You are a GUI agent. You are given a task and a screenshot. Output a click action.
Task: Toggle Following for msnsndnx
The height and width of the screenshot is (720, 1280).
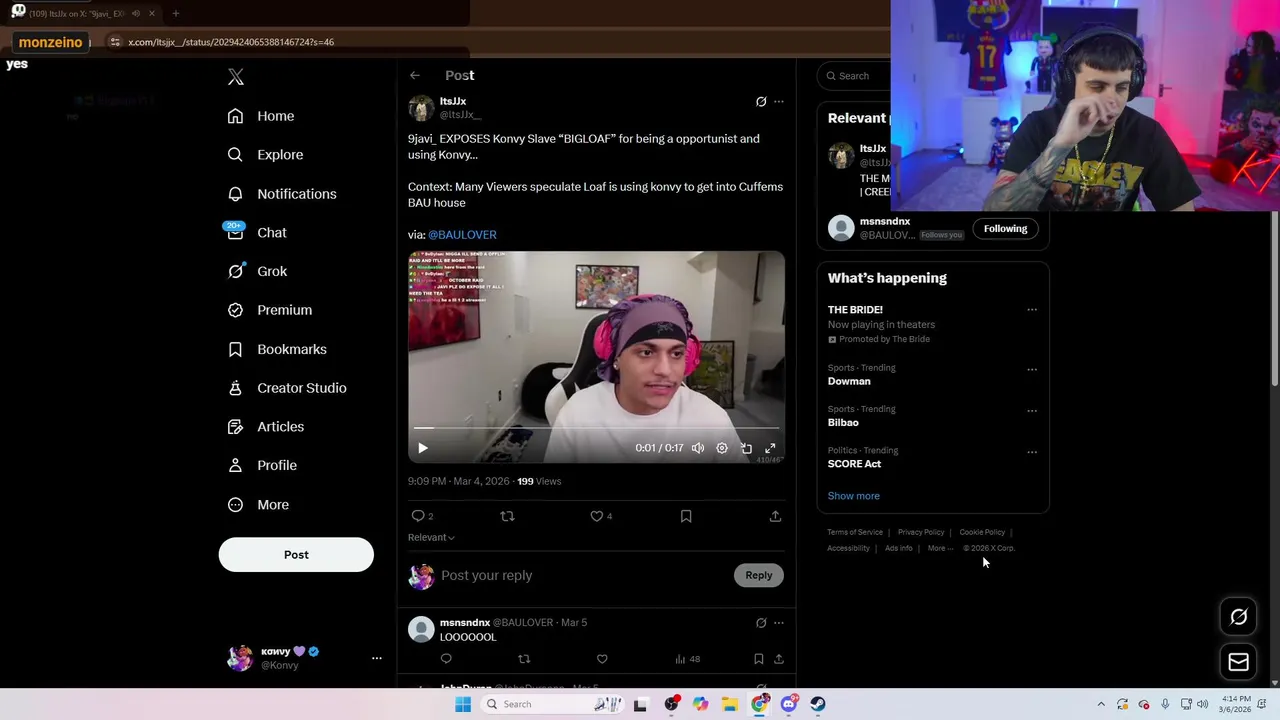[x=1005, y=229]
